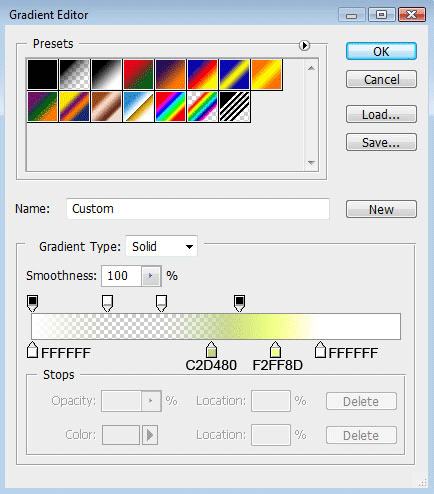This screenshot has height=494, width=434.
Task: Open the Smoothness slider arrow
Action: (x=151, y=276)
